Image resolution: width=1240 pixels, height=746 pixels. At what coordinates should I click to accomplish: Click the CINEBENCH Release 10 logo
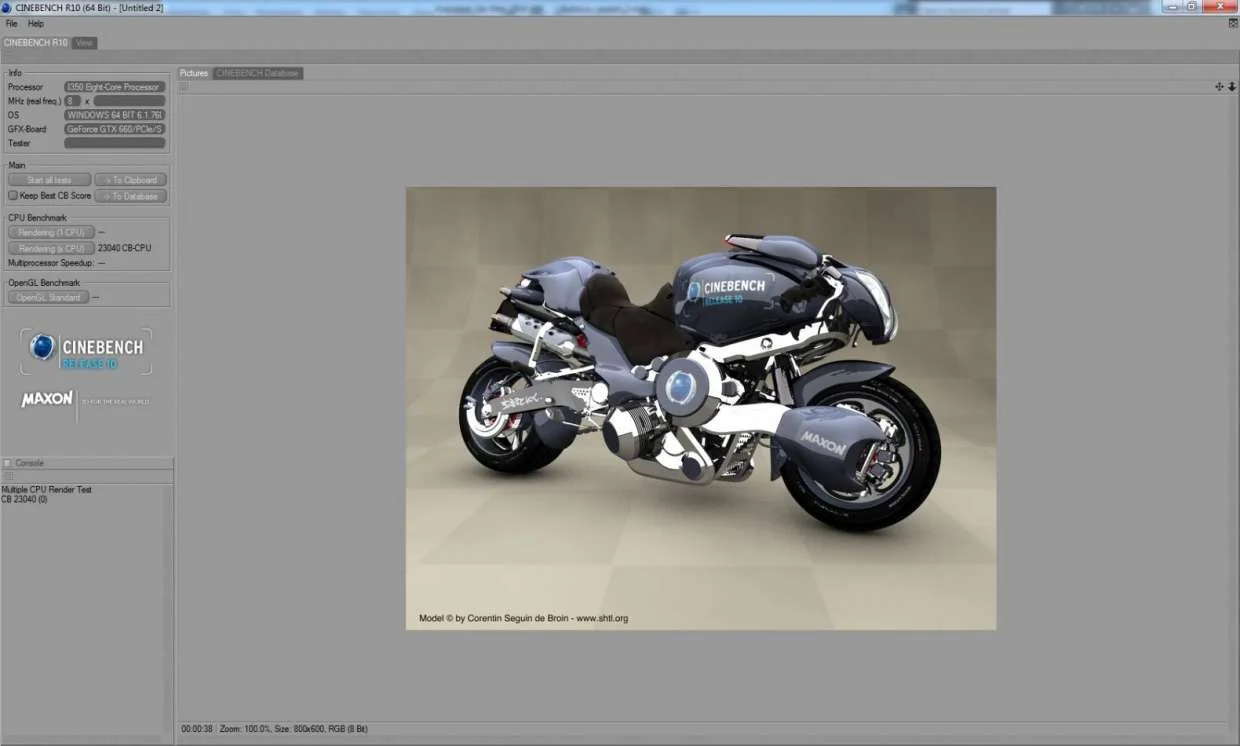[86, 350]
